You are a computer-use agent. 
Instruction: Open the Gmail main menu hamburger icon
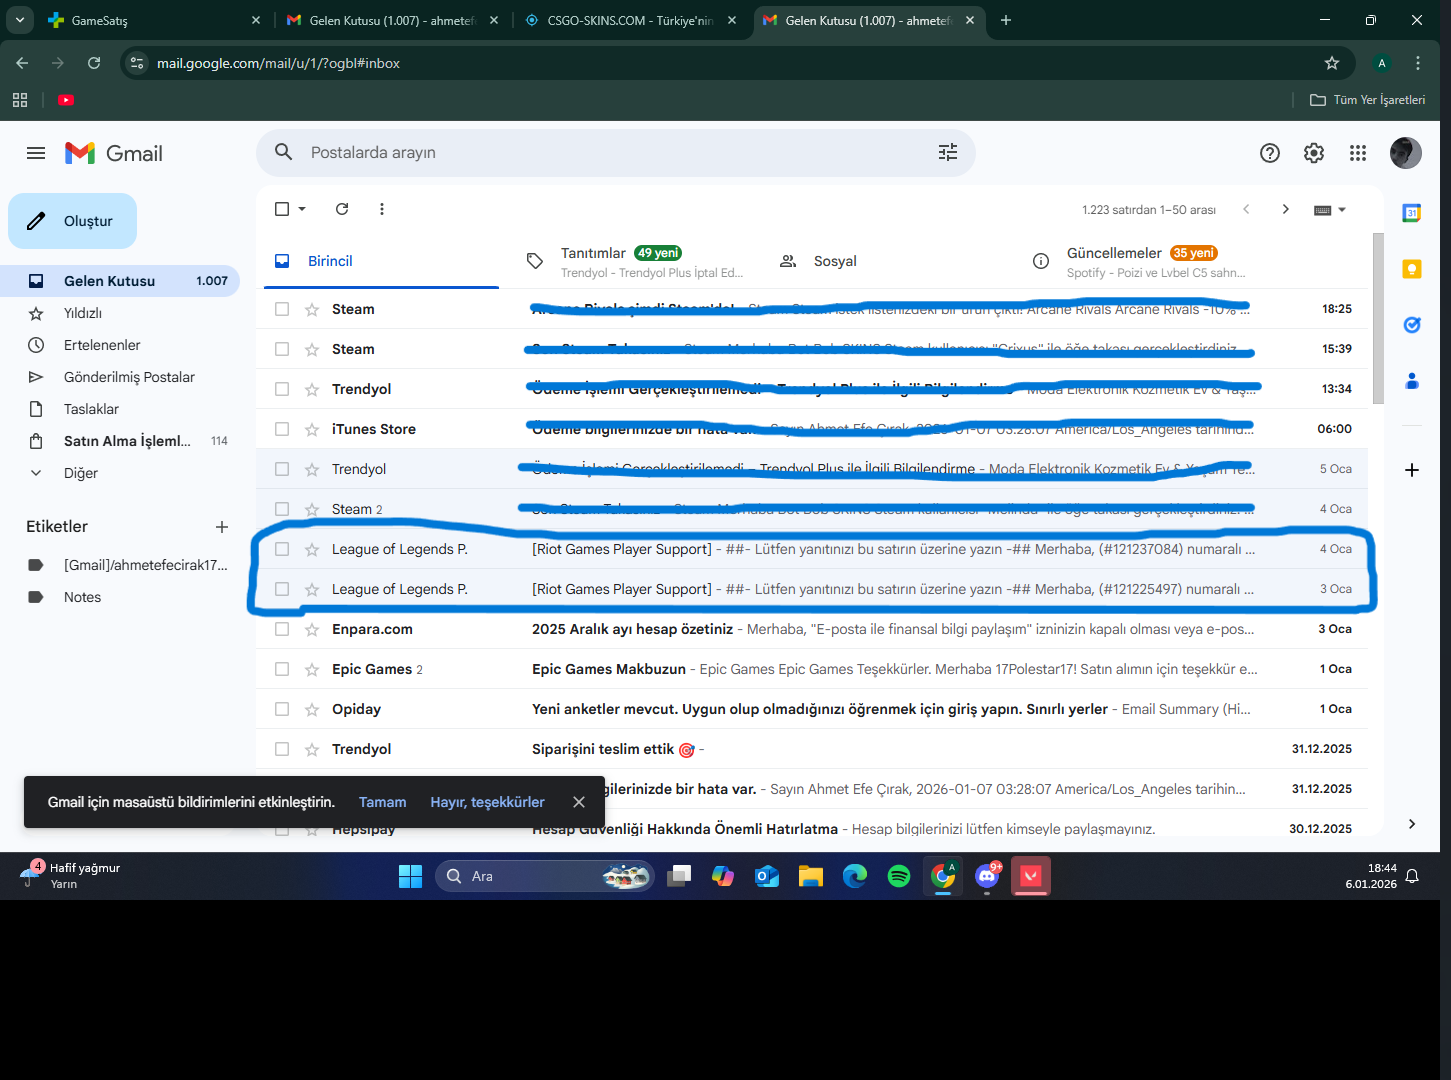(x=36, y=153)
